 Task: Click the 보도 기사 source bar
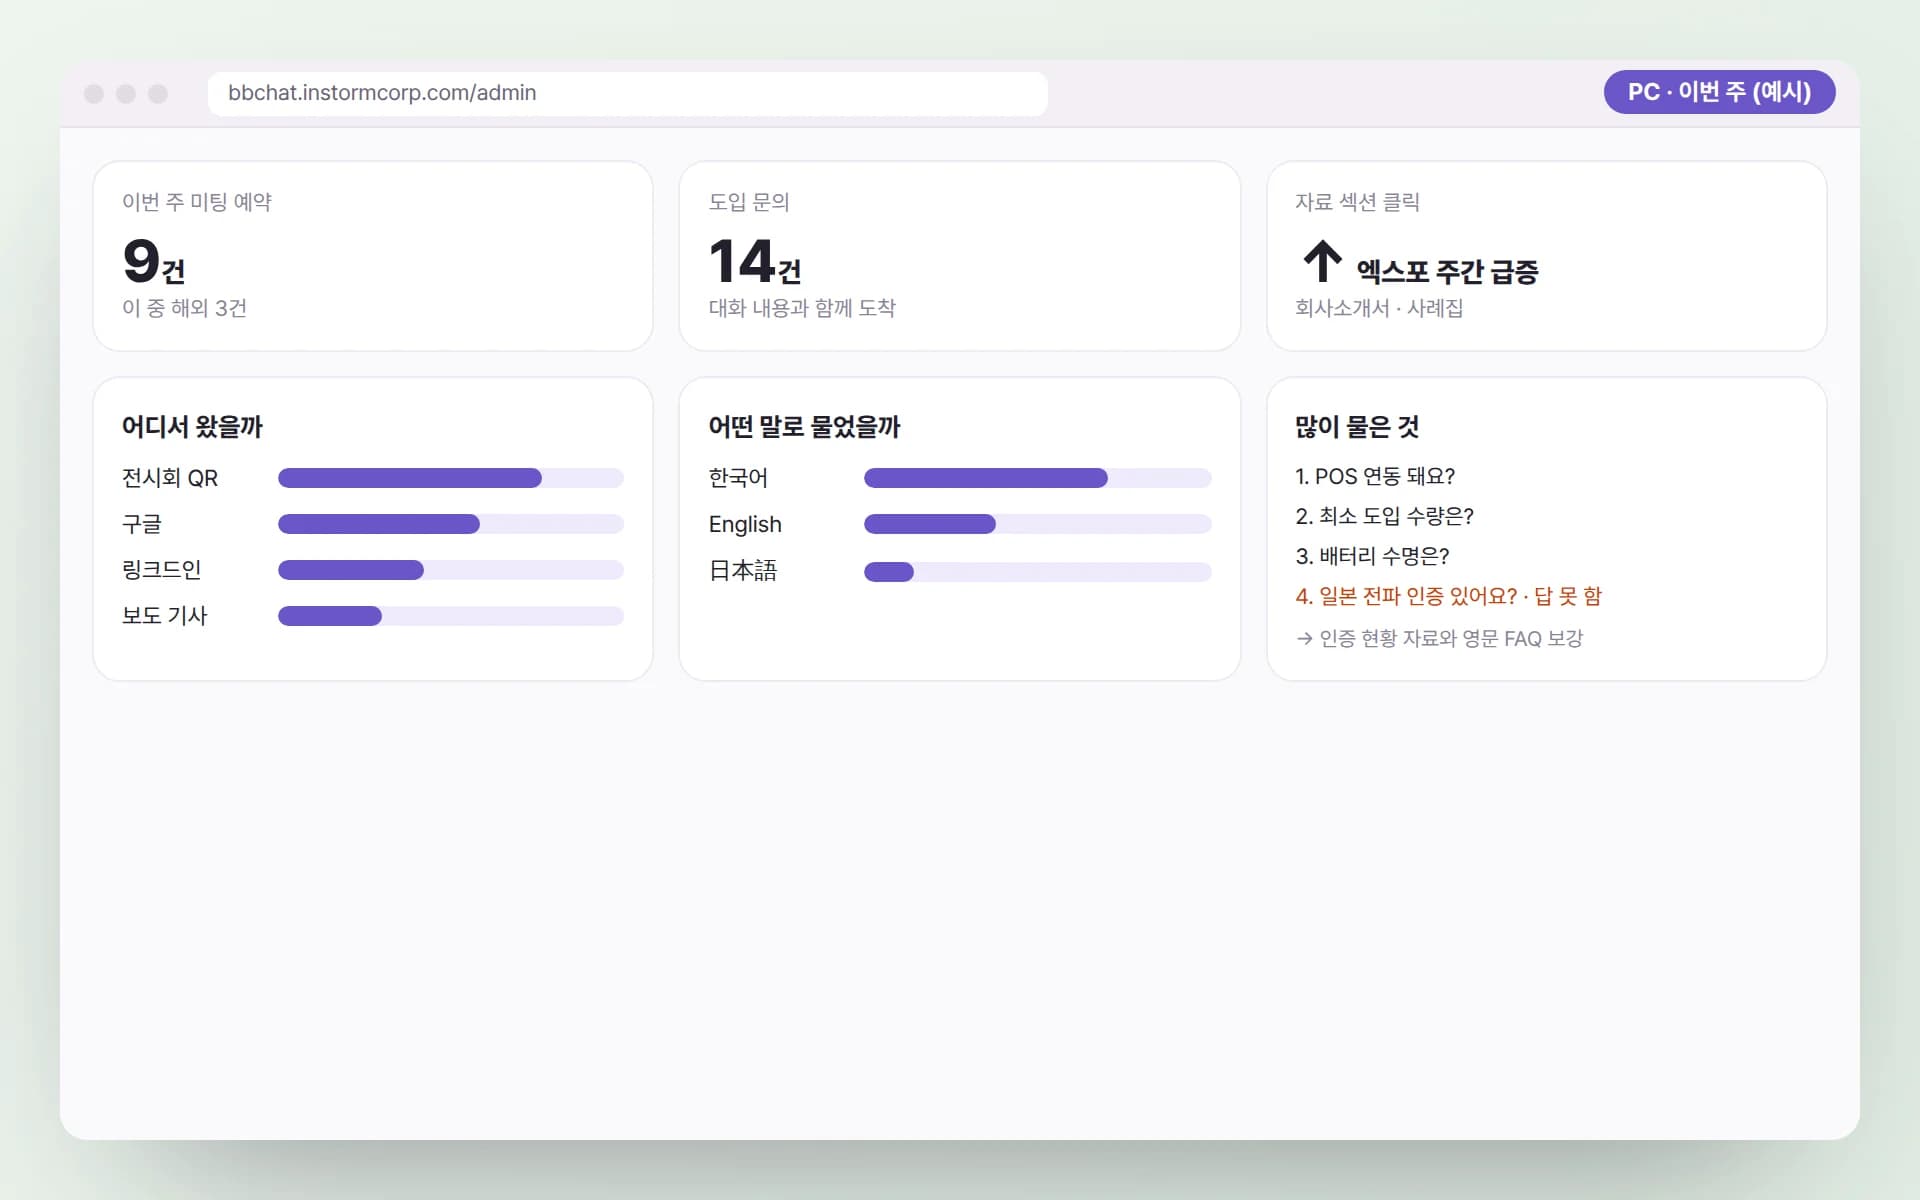[x=451, y=616]
